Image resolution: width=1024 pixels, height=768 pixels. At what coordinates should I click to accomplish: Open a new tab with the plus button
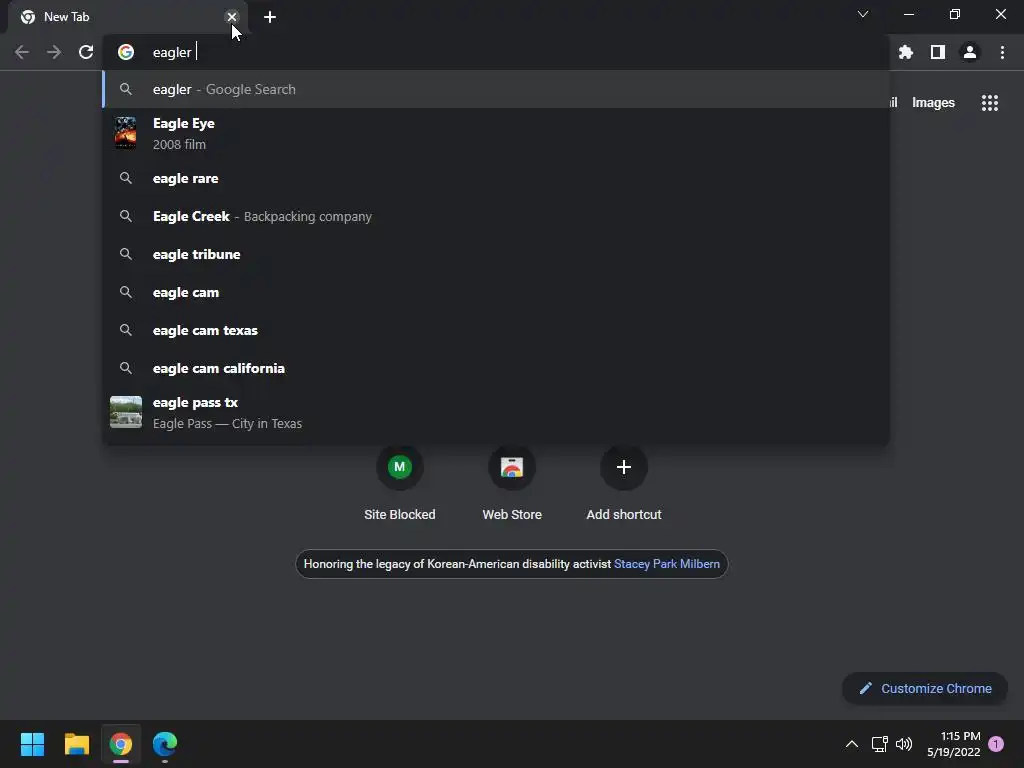tap(270, 17)
